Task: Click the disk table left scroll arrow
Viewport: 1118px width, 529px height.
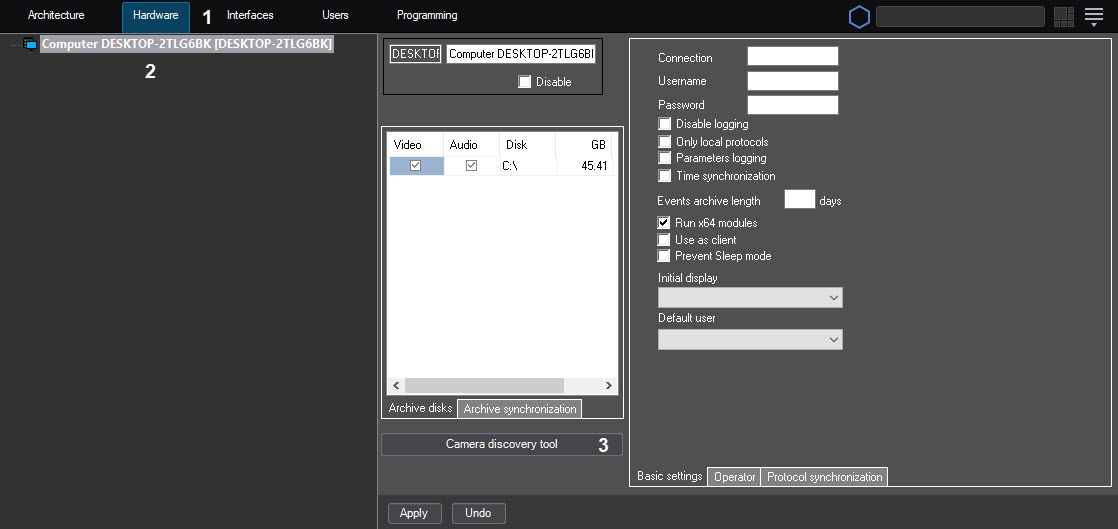Action: 396,386
